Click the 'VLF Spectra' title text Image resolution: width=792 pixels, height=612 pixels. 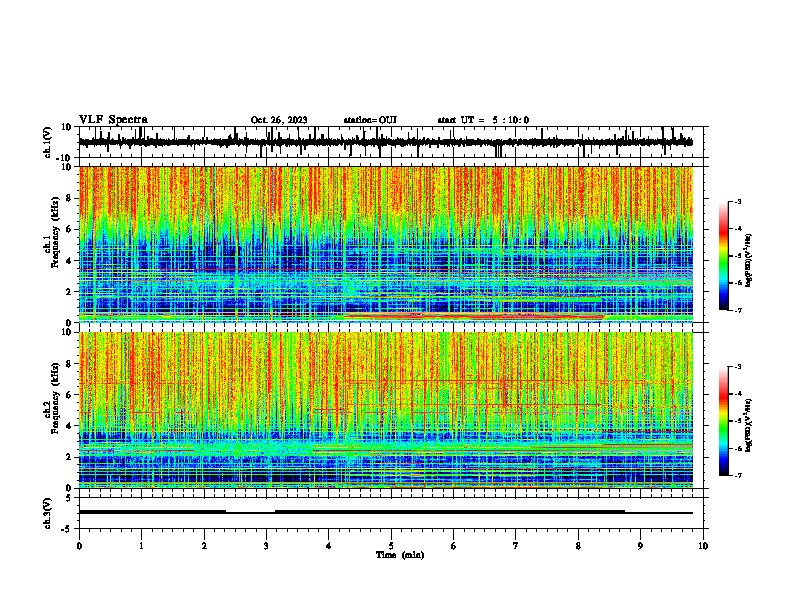(113, 120)
